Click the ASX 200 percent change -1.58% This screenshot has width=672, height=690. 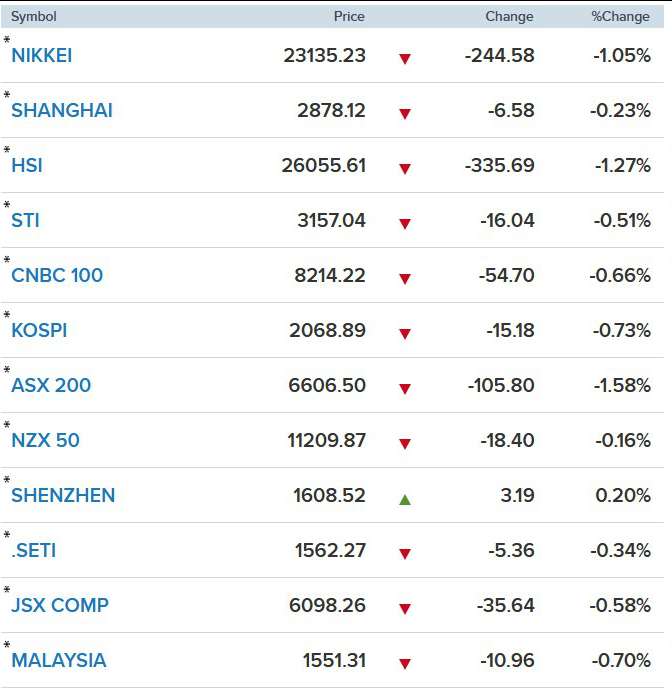(x=622, y=385)
